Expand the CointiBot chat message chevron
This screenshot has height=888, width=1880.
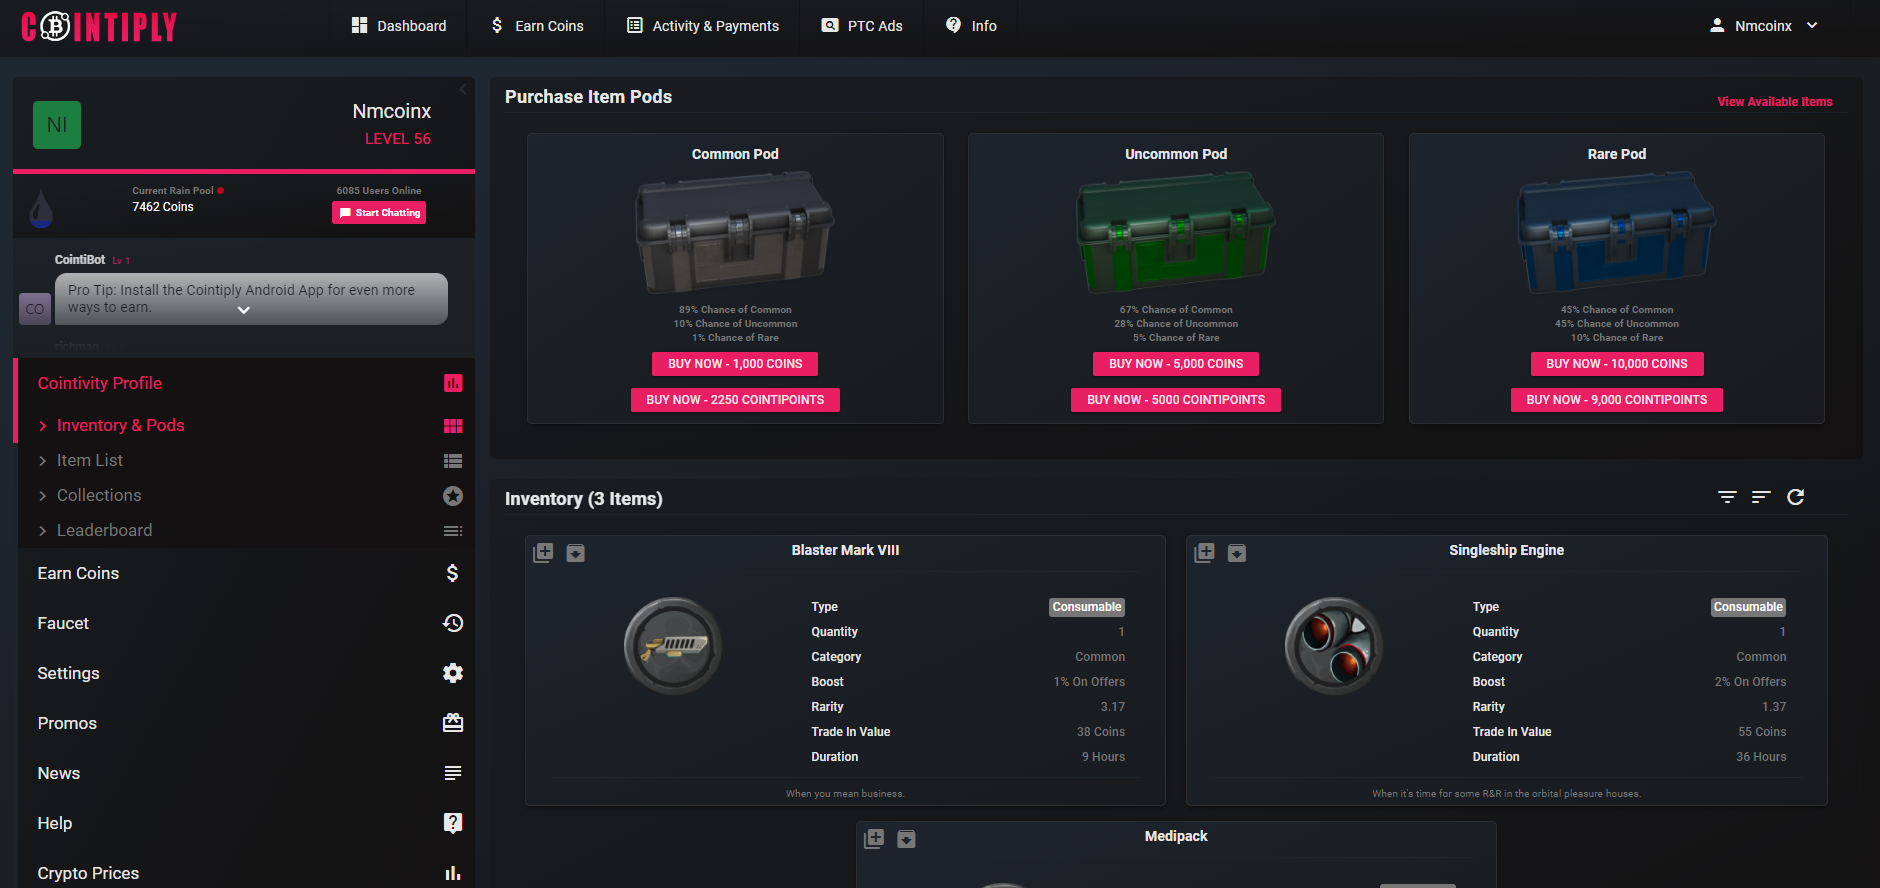tap(243, 310)
